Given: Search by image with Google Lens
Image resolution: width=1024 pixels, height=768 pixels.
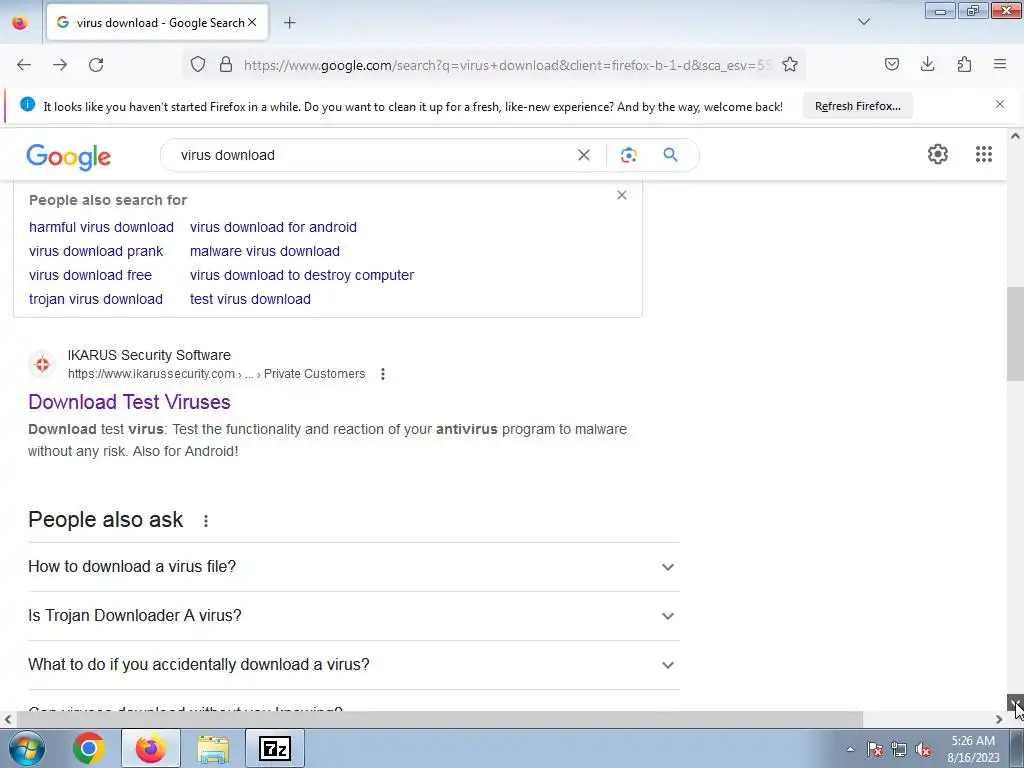Looking at the screenshot, I should click(x=628, y=155).
